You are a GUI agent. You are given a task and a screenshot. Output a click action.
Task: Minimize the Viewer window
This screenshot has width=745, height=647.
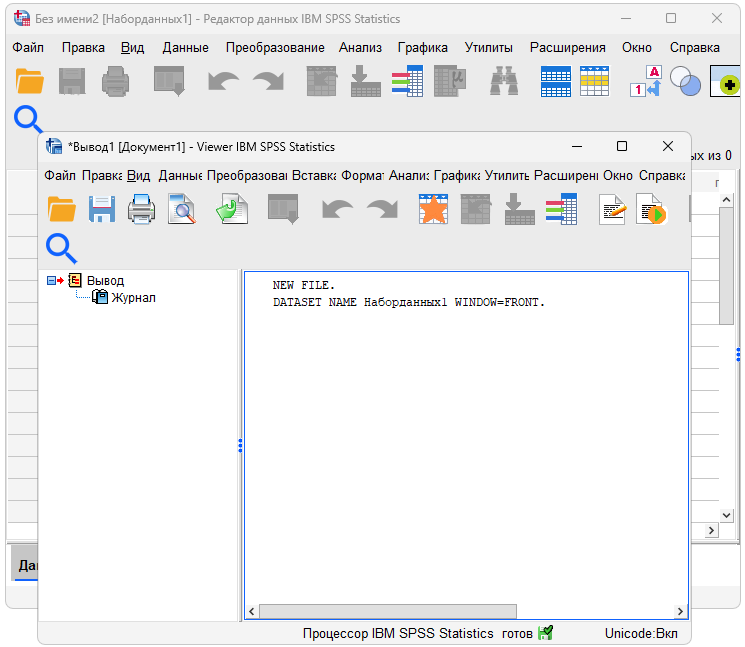pos(577,146)
